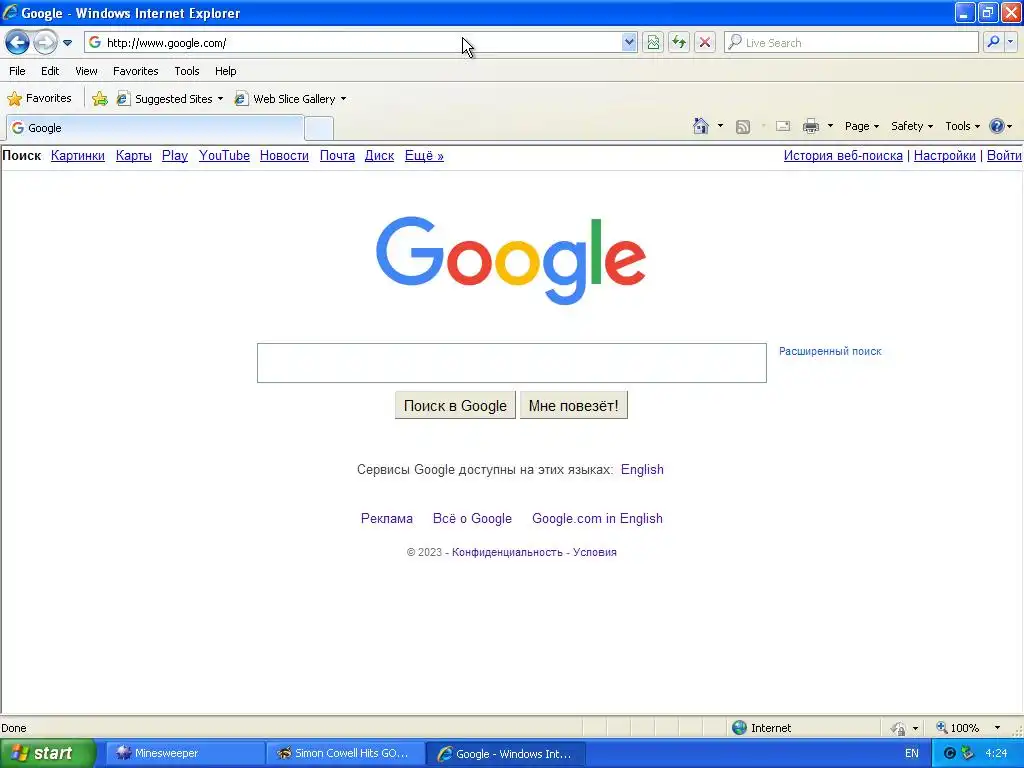1024x768 pixels.
Task: Open Google.com in English link
Action: tap(597, 519)
